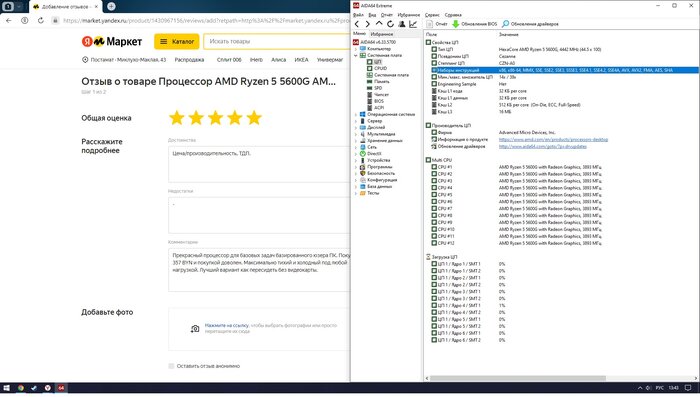Viewport: 700px width, 397px height.
Task: Click the AIDA64 horizontal scrollbar thumb
Action: point(518,378)
